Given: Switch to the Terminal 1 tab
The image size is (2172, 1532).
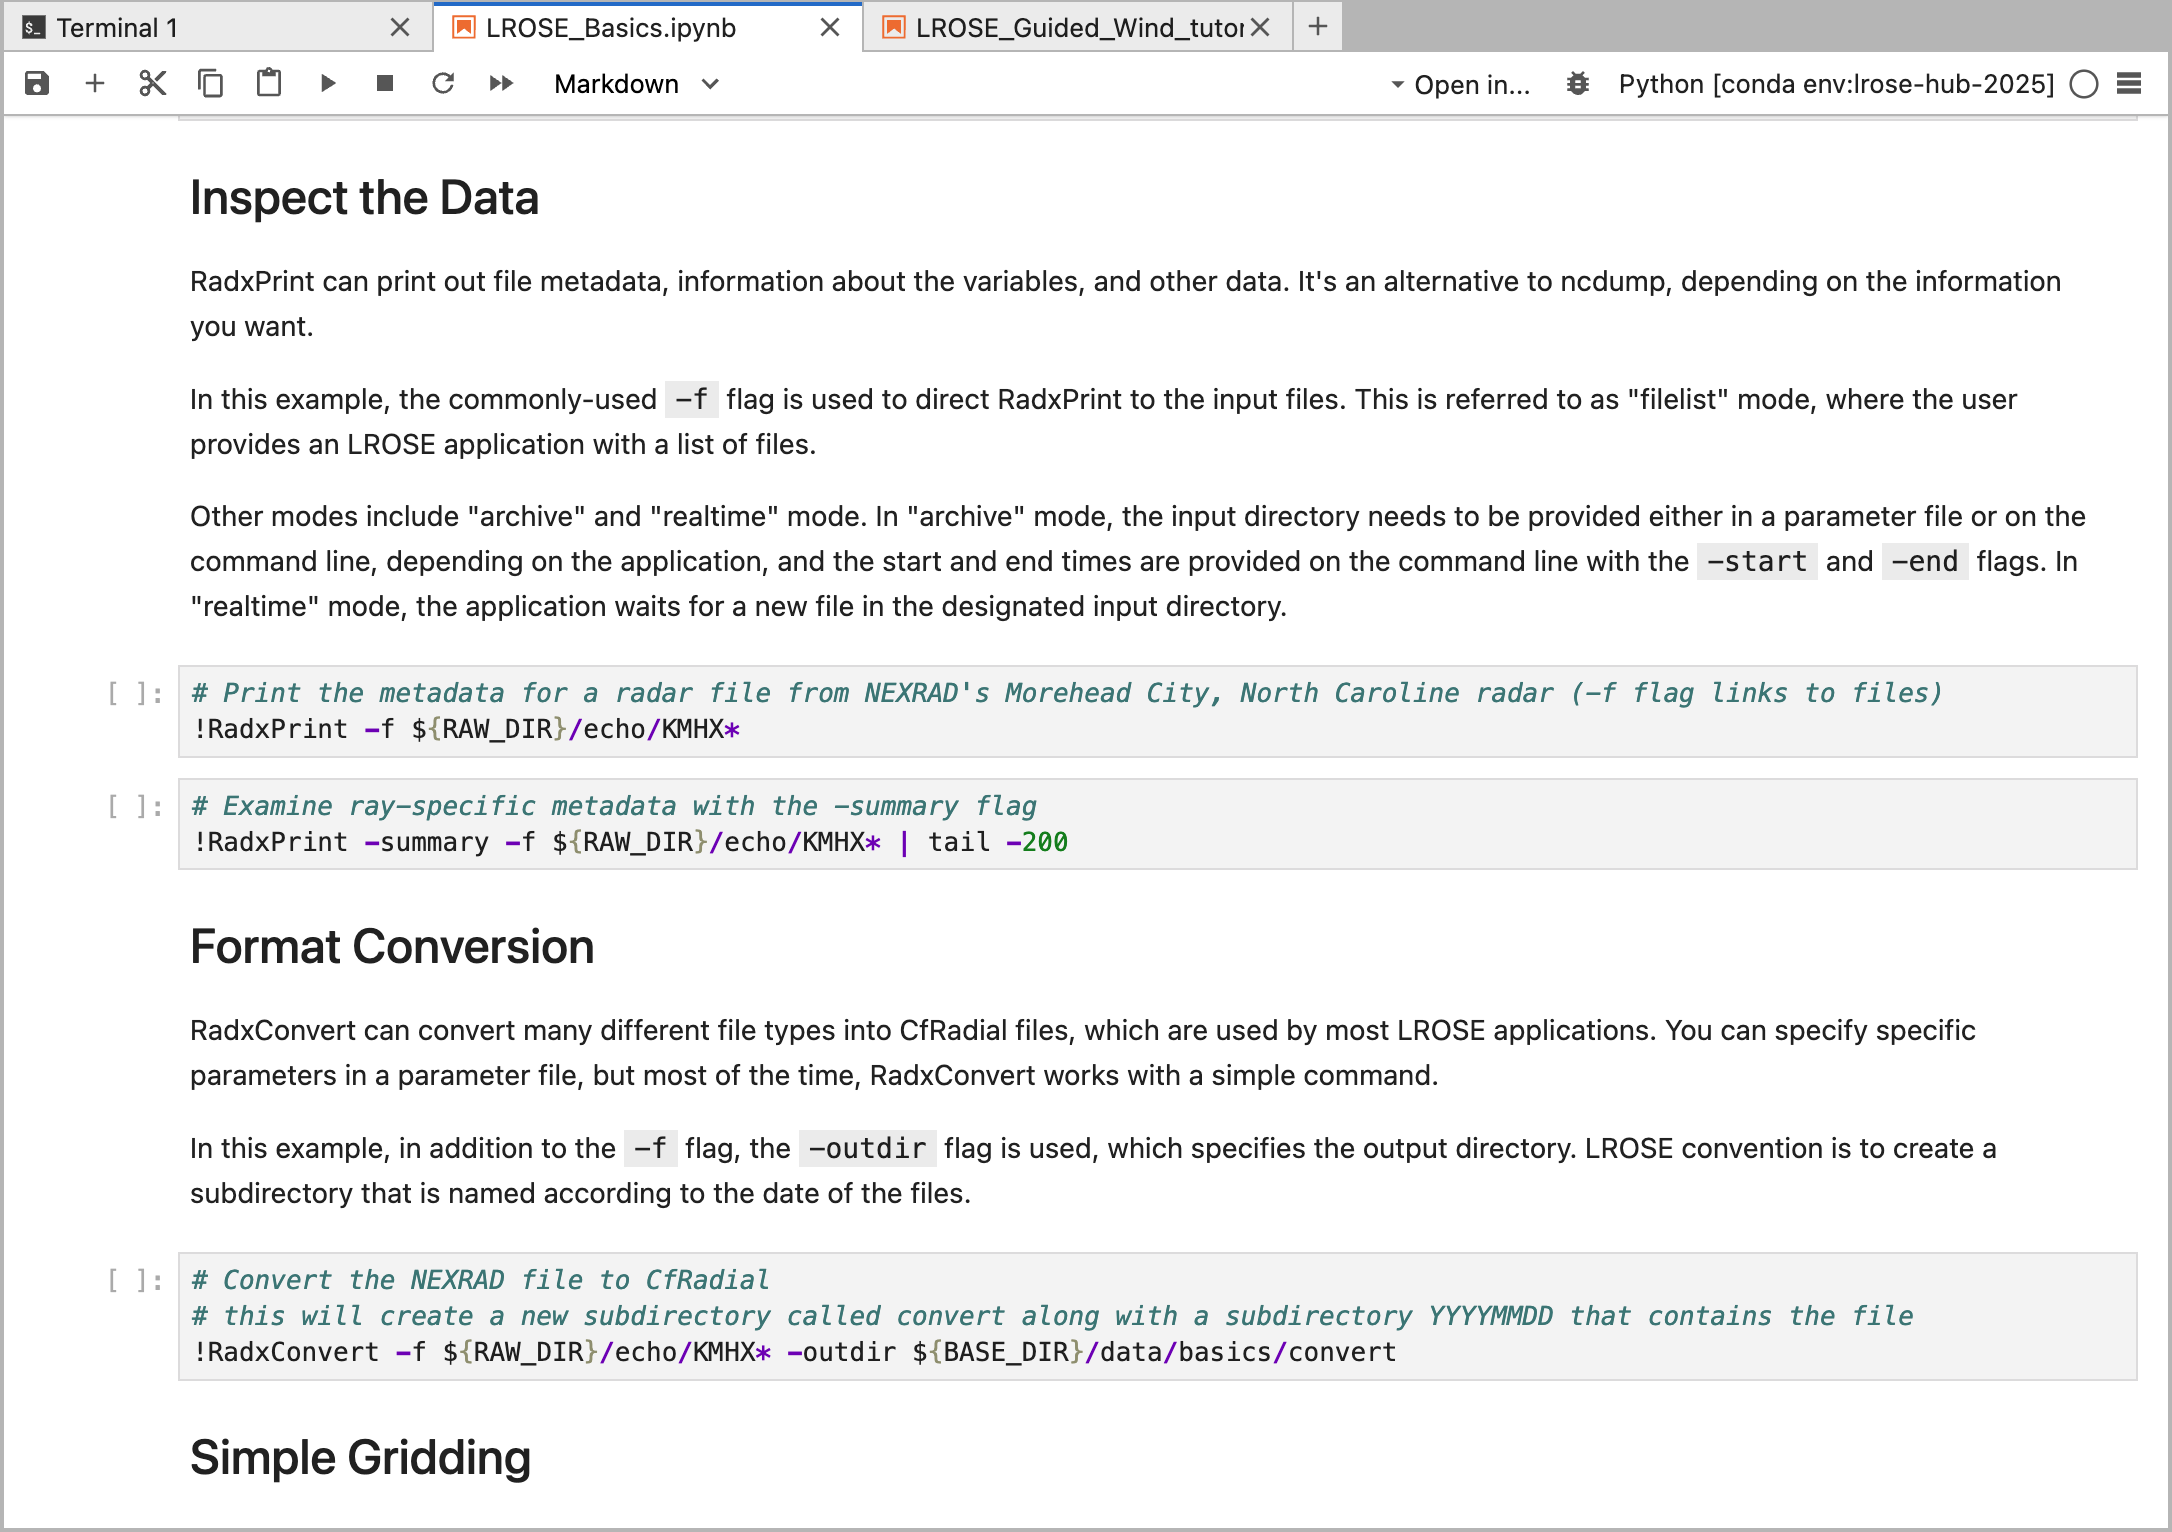Looking at the screenshot, I should coord(217,28).
